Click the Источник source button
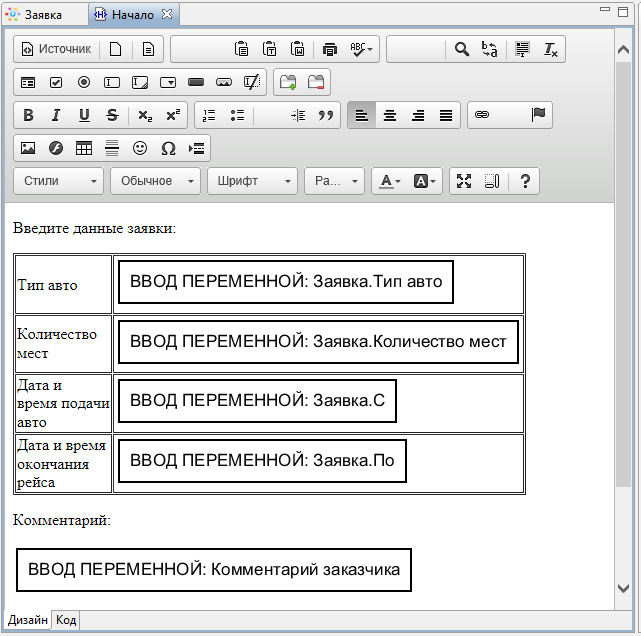Viewport: 641px width, 636px height. click(56, 49)
